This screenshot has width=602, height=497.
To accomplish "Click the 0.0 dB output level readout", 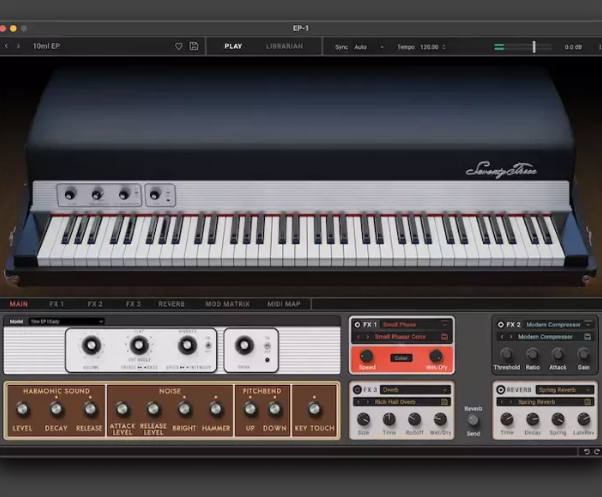I will [x=573, y=47].
